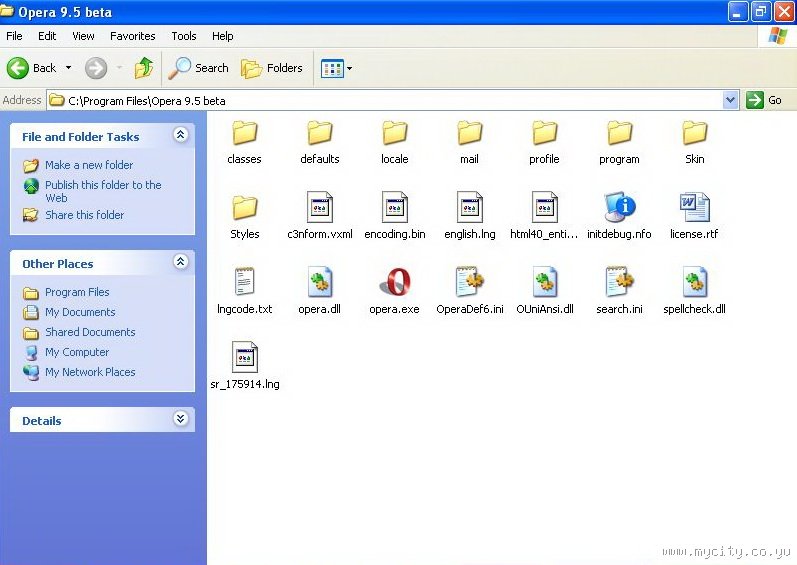The image size is (797, 565).
Task: Collapse the File and Folder Tasks panel
Action: pos(180,135)
